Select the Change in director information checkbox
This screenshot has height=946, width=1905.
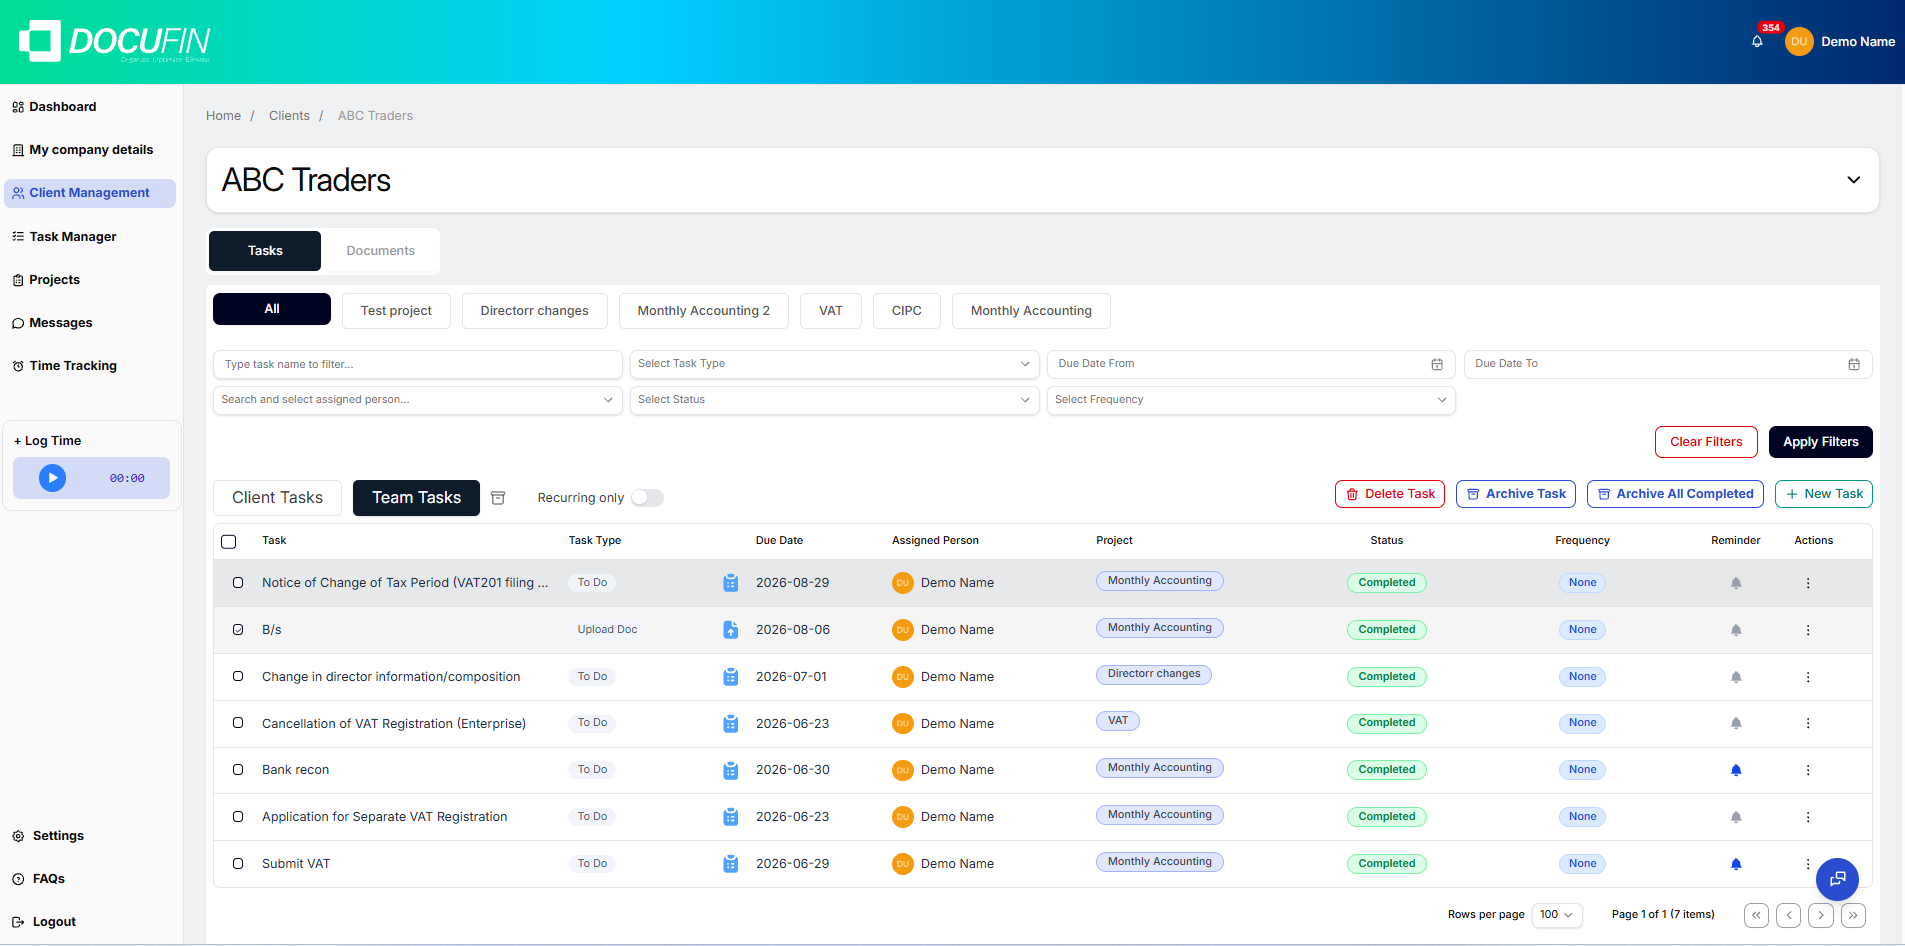238,676
